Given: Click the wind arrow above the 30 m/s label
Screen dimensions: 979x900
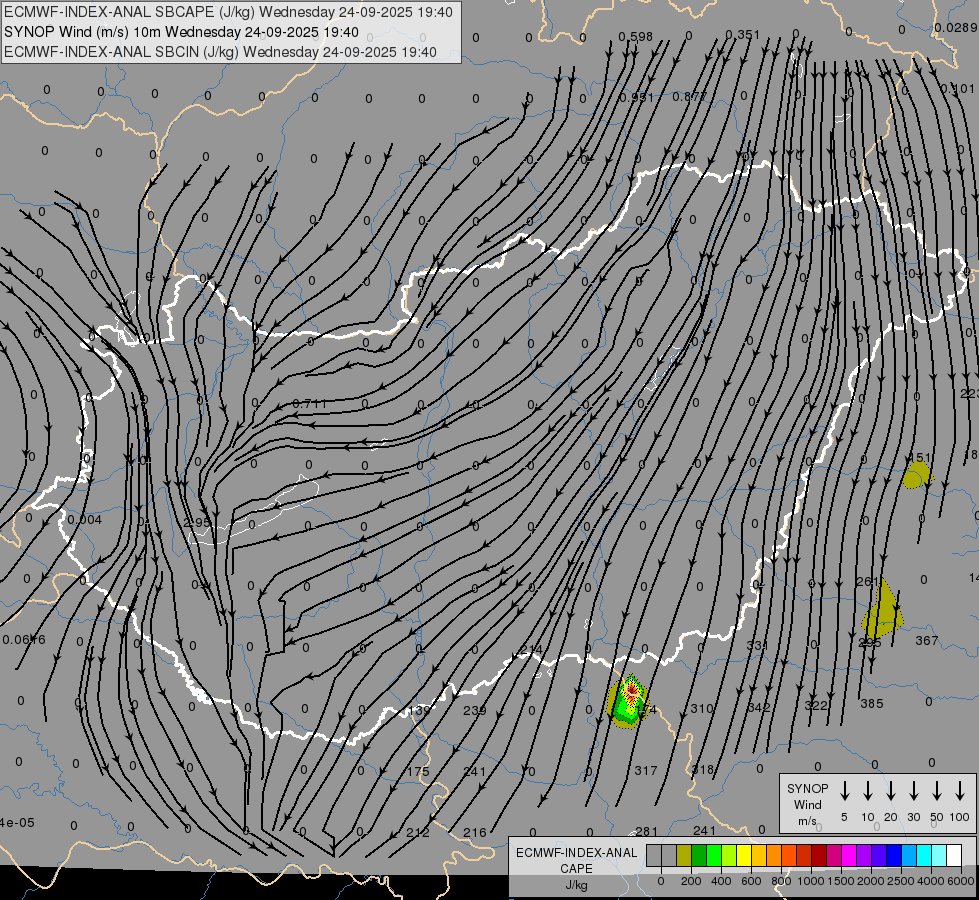Looking at the screenshot, I should pos(913,791).
